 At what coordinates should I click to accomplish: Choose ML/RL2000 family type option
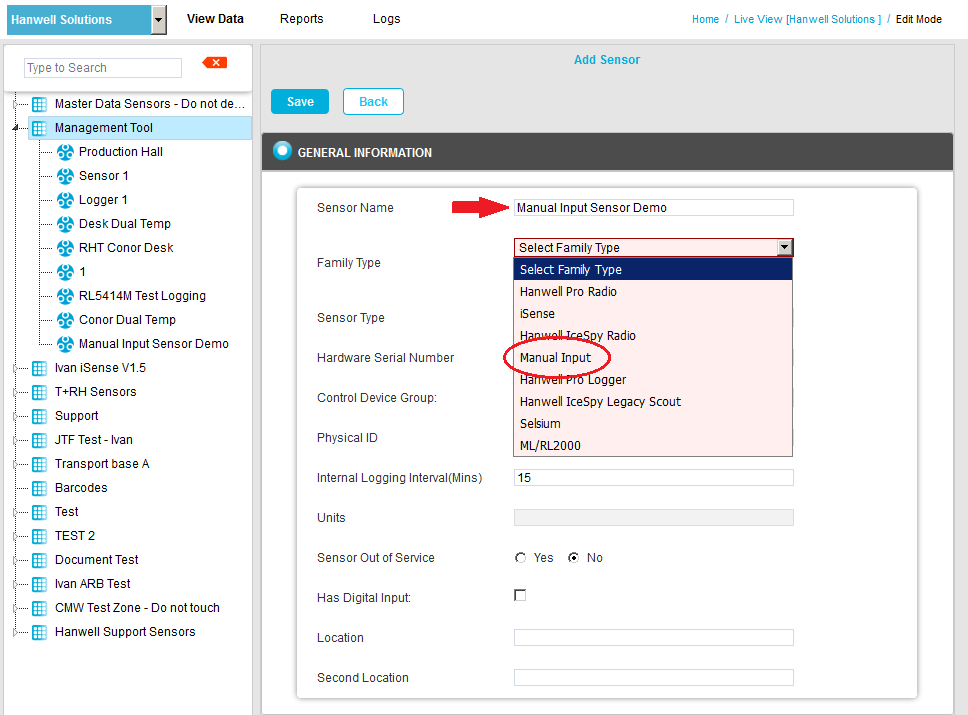(x=653, y=446)
